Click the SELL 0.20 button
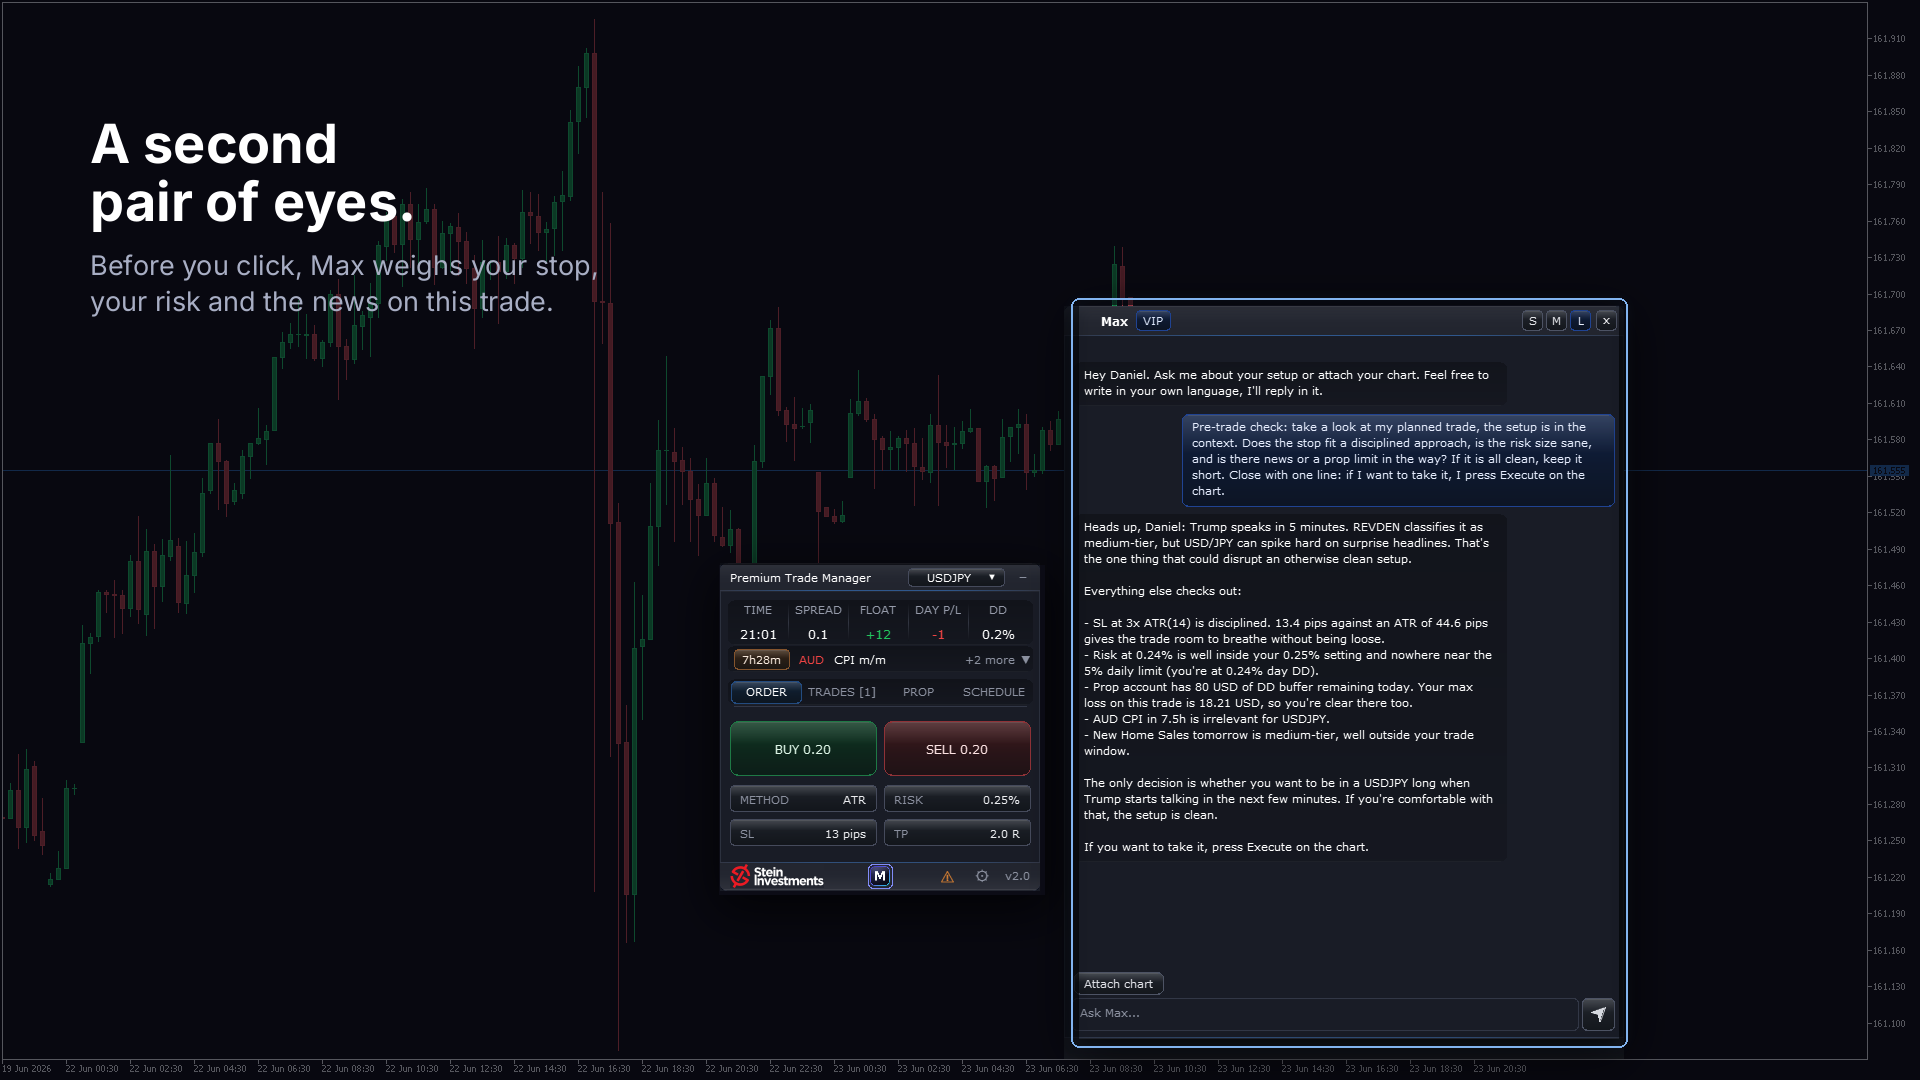 click(957, 749)
